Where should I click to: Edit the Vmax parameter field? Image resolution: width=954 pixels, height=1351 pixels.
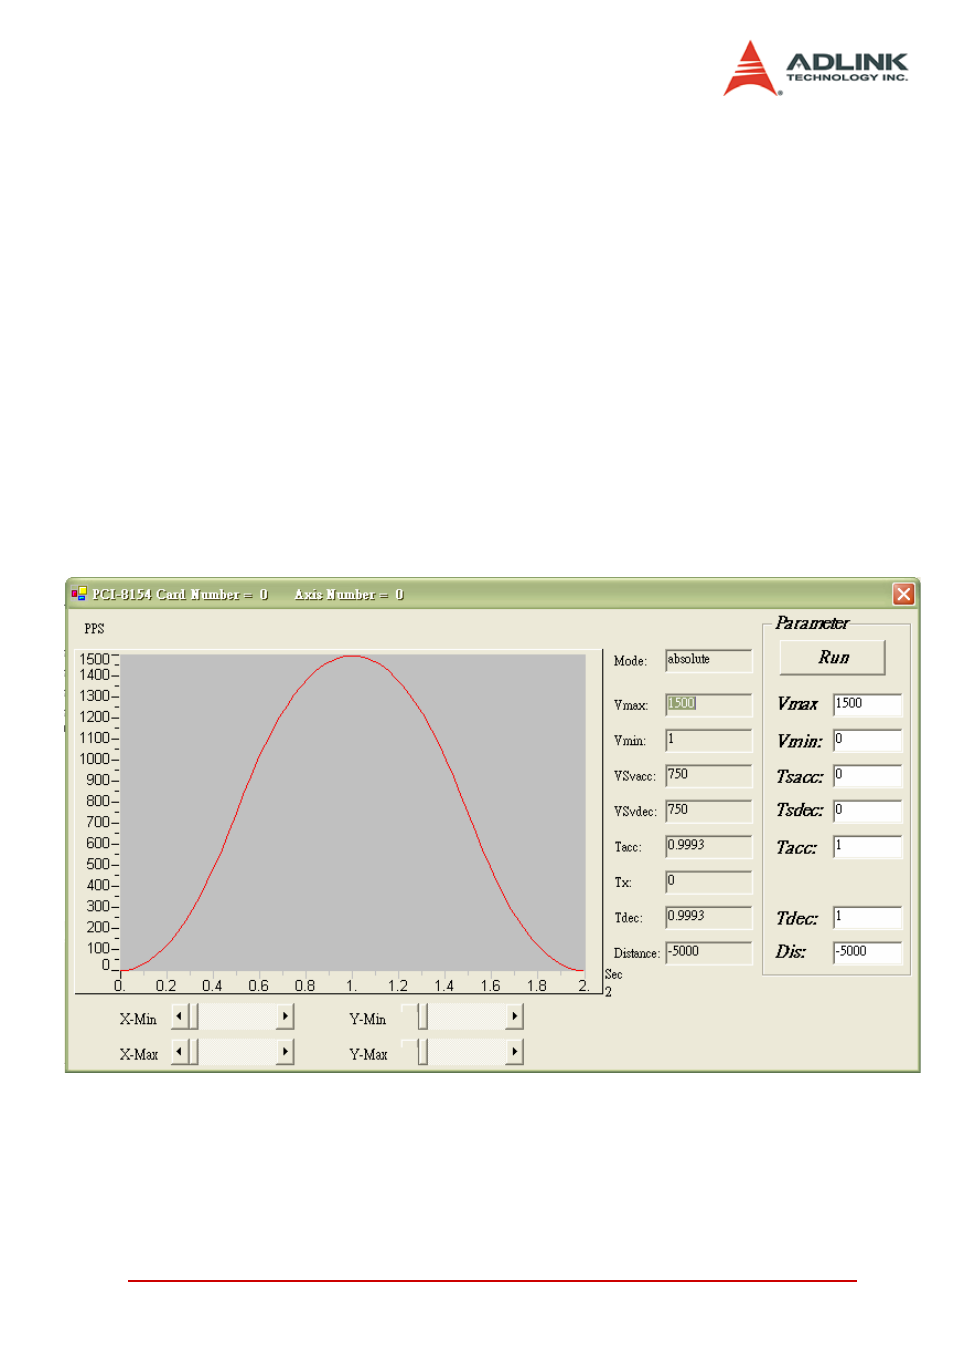point(867,704)
